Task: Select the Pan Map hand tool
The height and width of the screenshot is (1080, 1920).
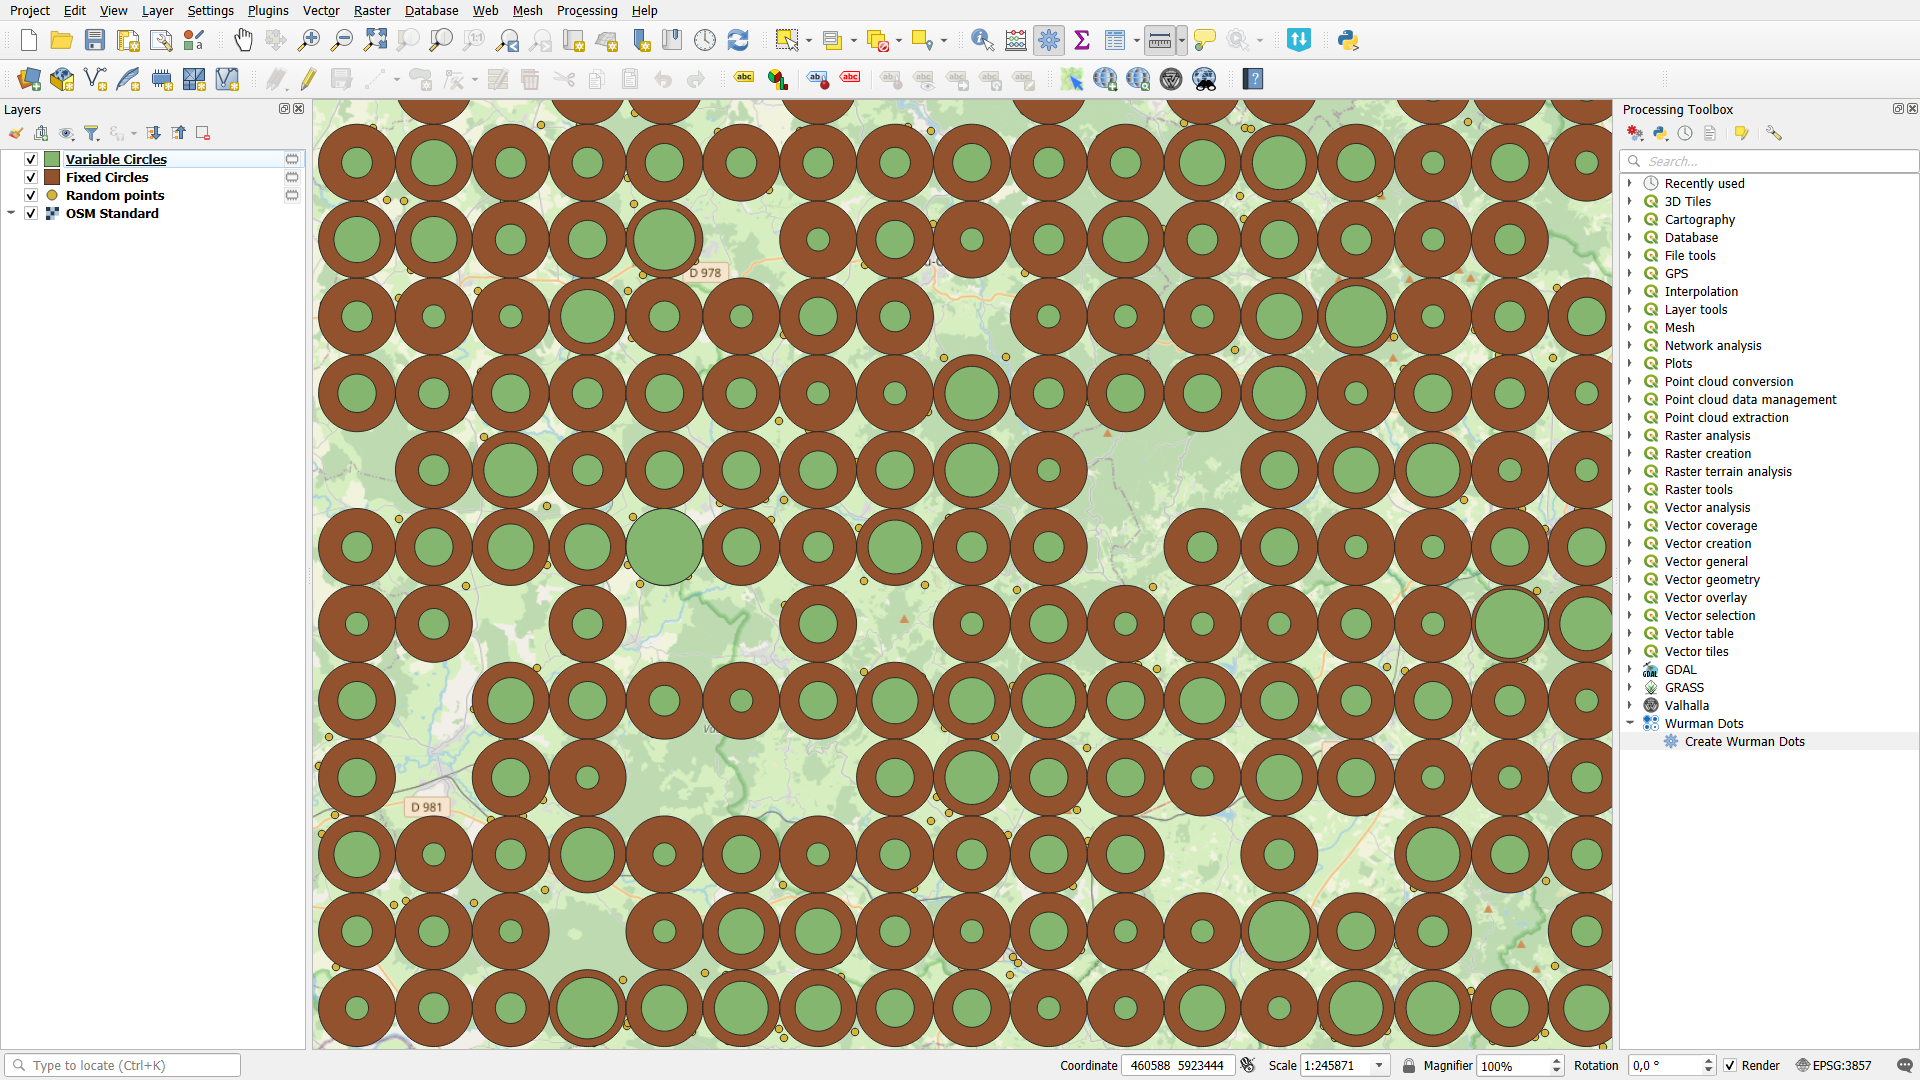Action: [x=243, y=40]
